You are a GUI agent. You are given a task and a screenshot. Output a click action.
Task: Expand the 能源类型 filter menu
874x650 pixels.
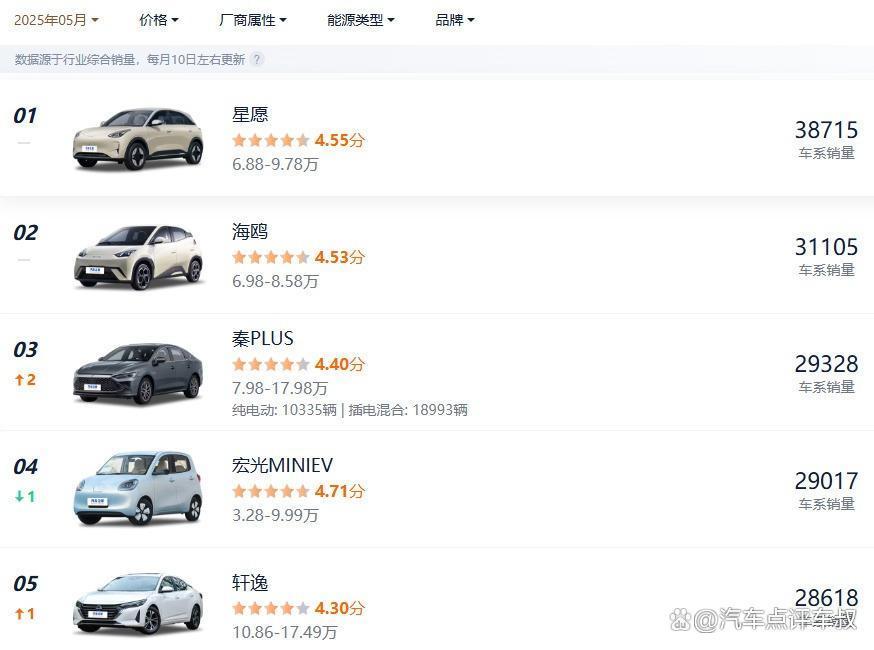click(360, 20)
